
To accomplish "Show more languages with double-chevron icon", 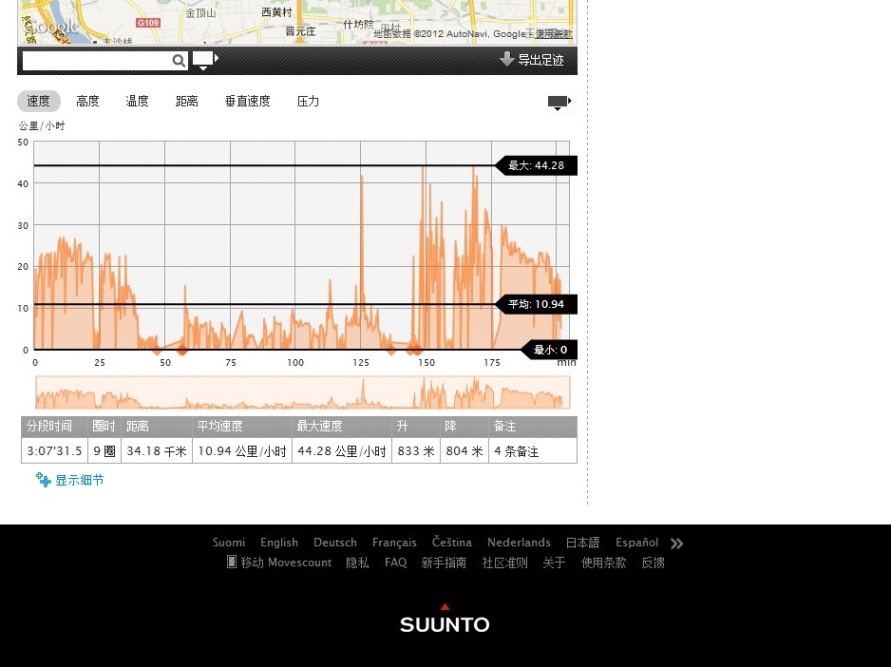I will [677, 543].
